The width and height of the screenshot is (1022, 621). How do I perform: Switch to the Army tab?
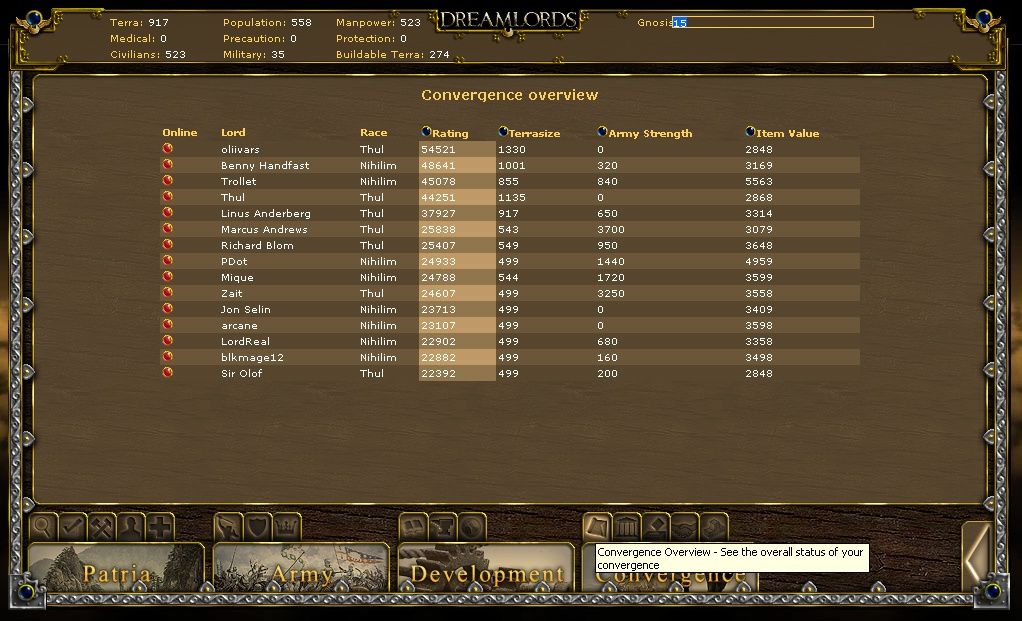(x=301, y=568)
